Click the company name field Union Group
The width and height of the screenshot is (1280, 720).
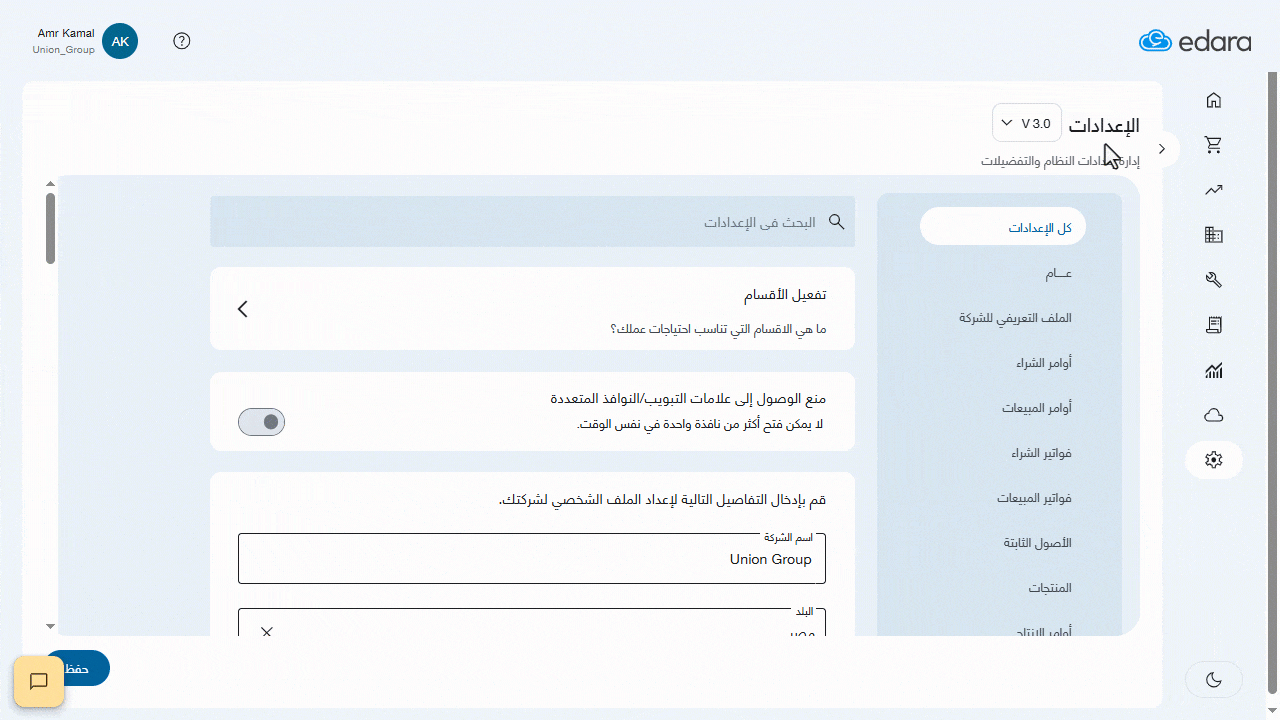click(x=532, y=558)
